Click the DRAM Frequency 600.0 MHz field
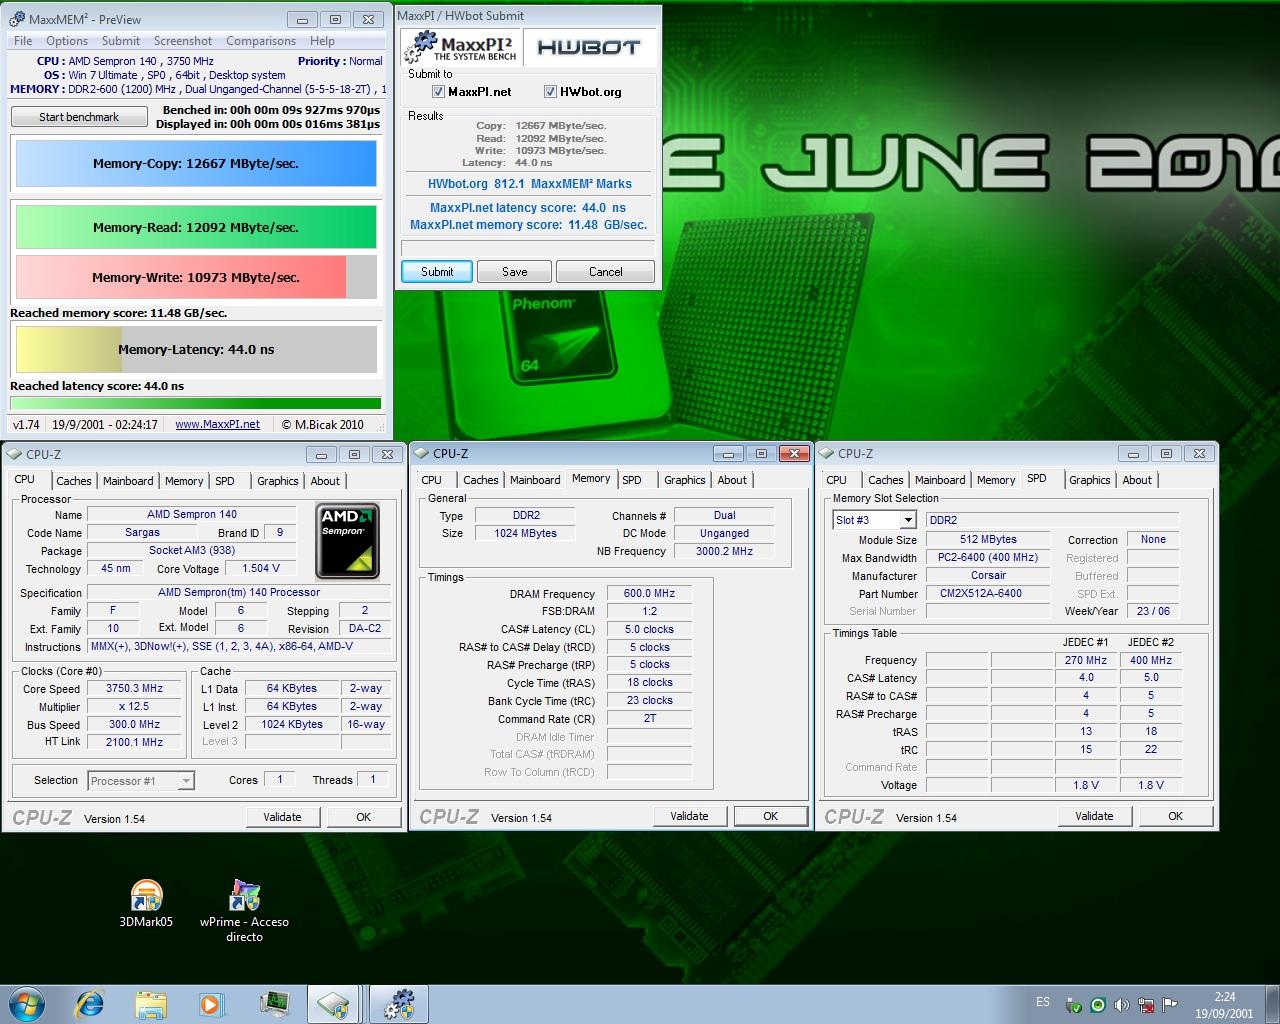Image resolution: width=1280 pixels, height=1024 pixels. click(650, 593)
